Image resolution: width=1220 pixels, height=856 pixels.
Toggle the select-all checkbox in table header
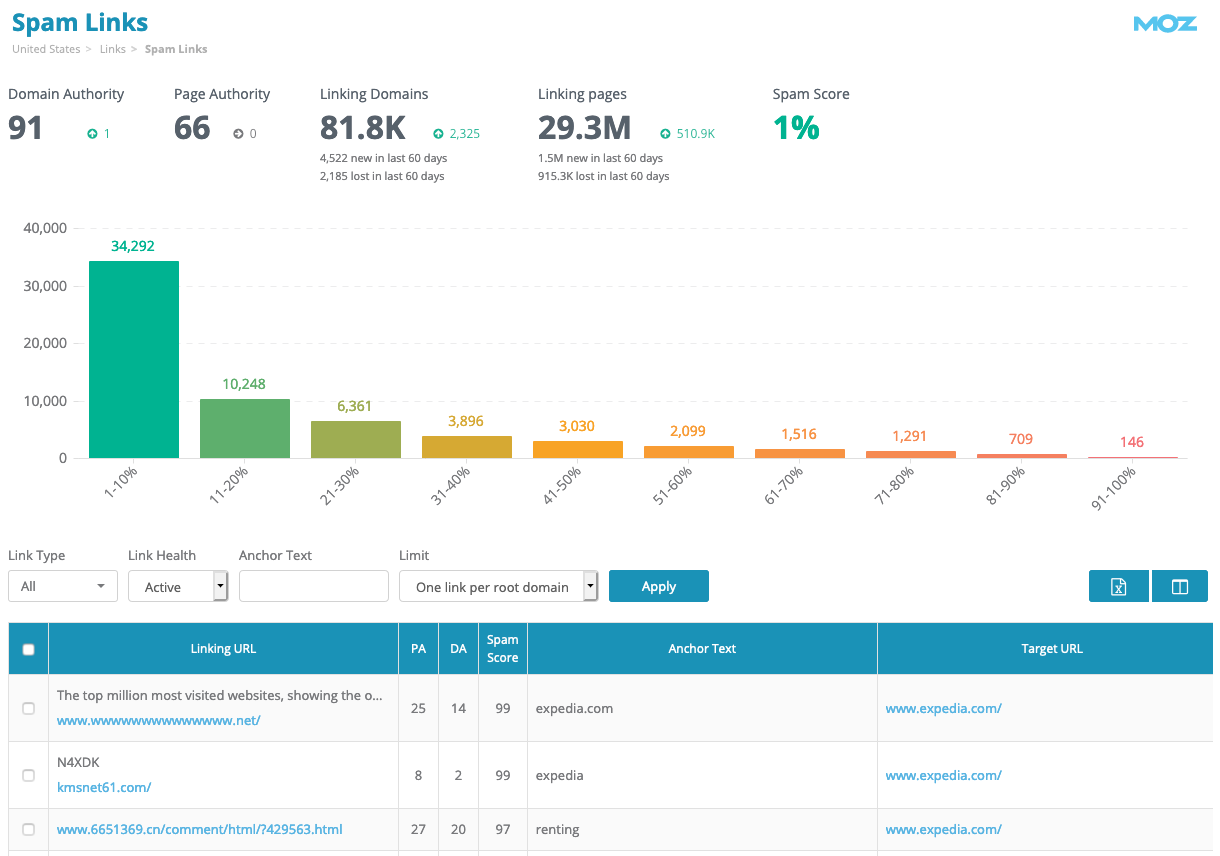pyautogui.click(x=28, y=649)
